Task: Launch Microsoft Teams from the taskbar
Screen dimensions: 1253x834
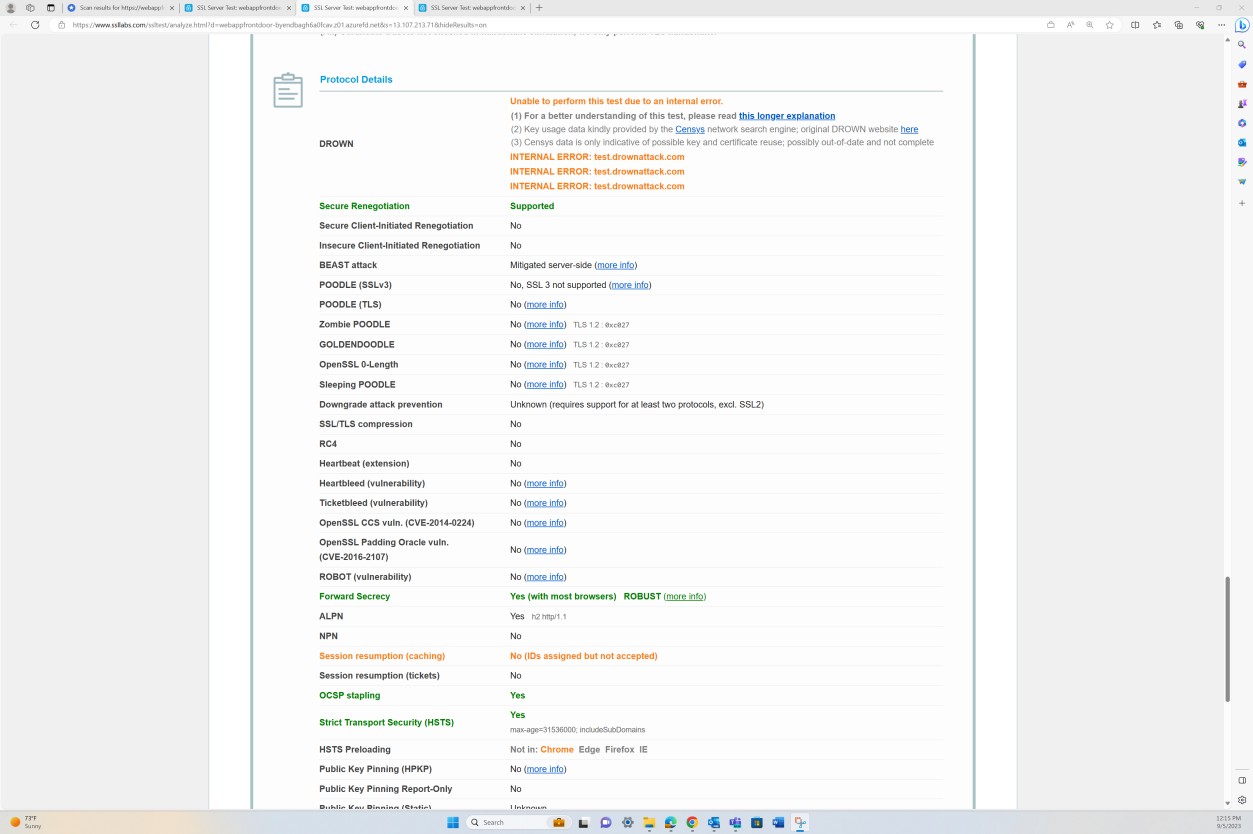Action: (x=735, y=822)
